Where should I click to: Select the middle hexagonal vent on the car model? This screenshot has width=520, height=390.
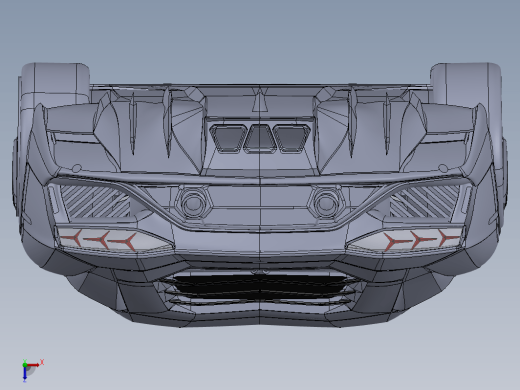(260, 139)
